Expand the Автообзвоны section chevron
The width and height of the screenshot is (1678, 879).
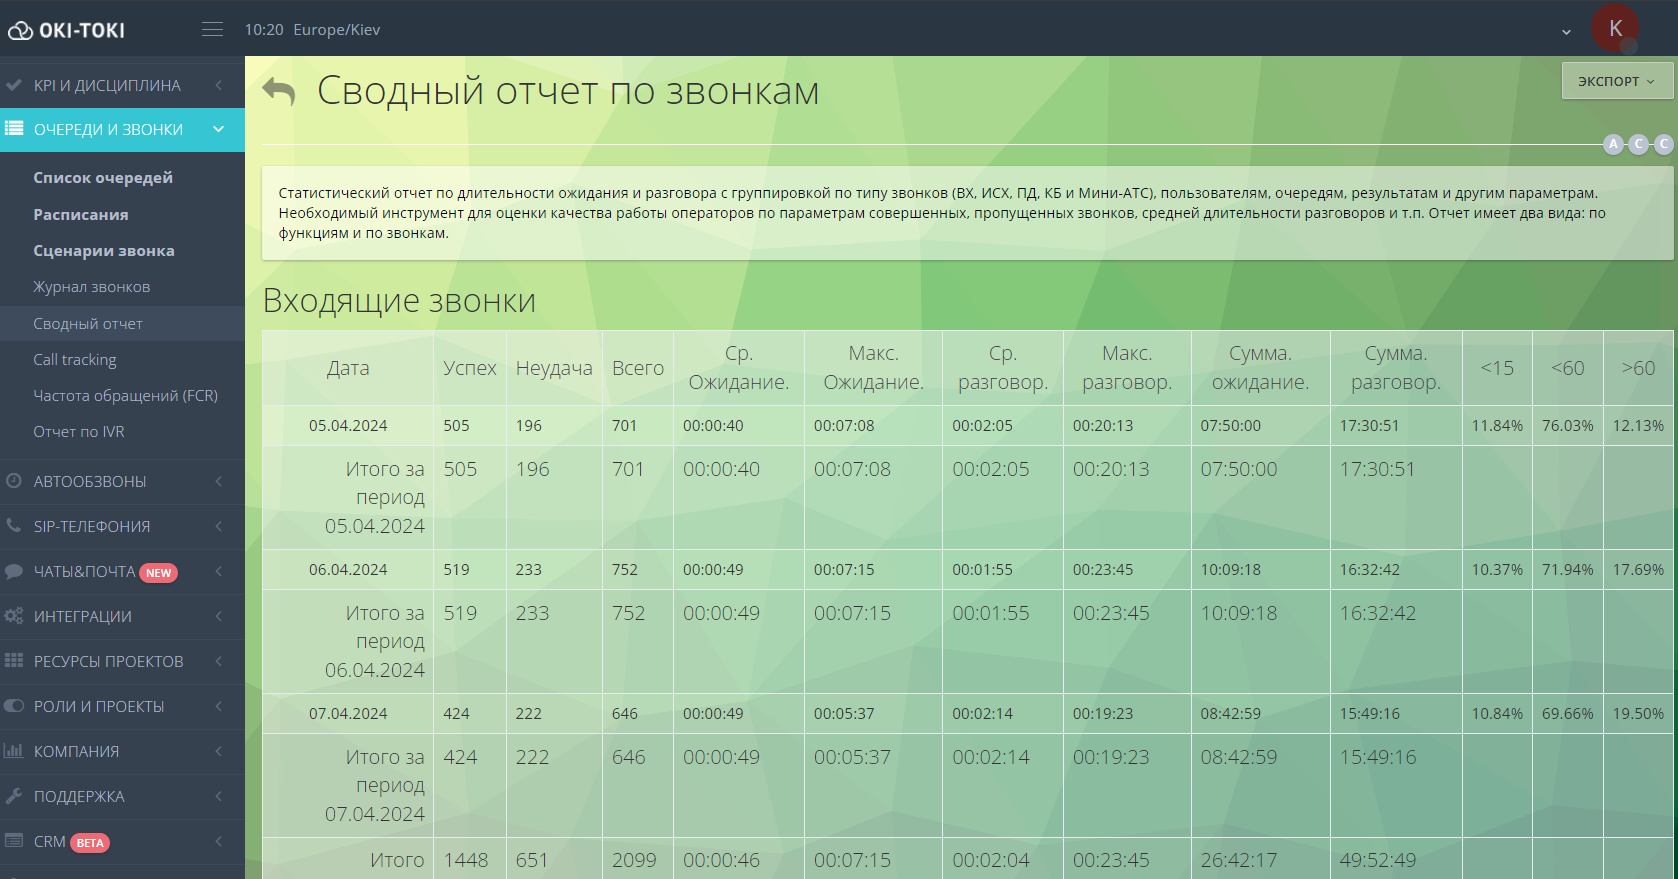(x=218, y=481)
